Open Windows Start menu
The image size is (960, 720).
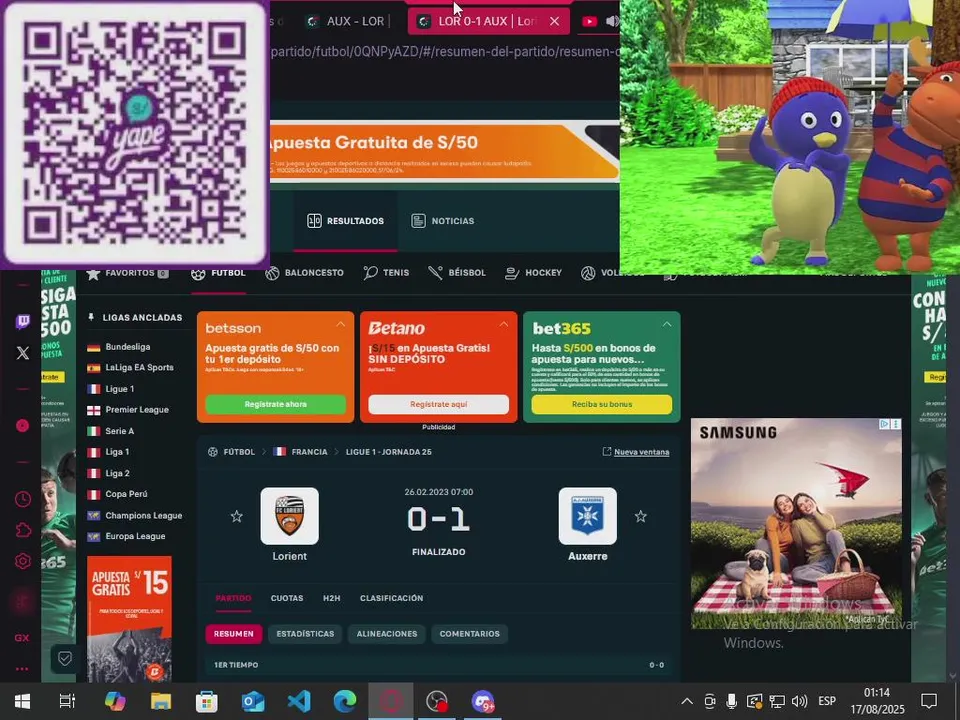coord(23,701)
